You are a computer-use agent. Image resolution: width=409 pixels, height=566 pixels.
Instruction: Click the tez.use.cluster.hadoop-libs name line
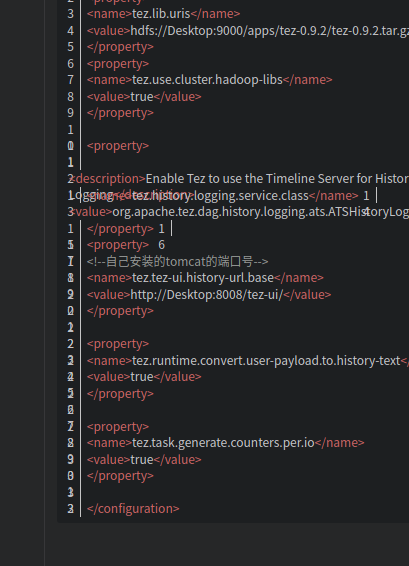coord(209,80)
